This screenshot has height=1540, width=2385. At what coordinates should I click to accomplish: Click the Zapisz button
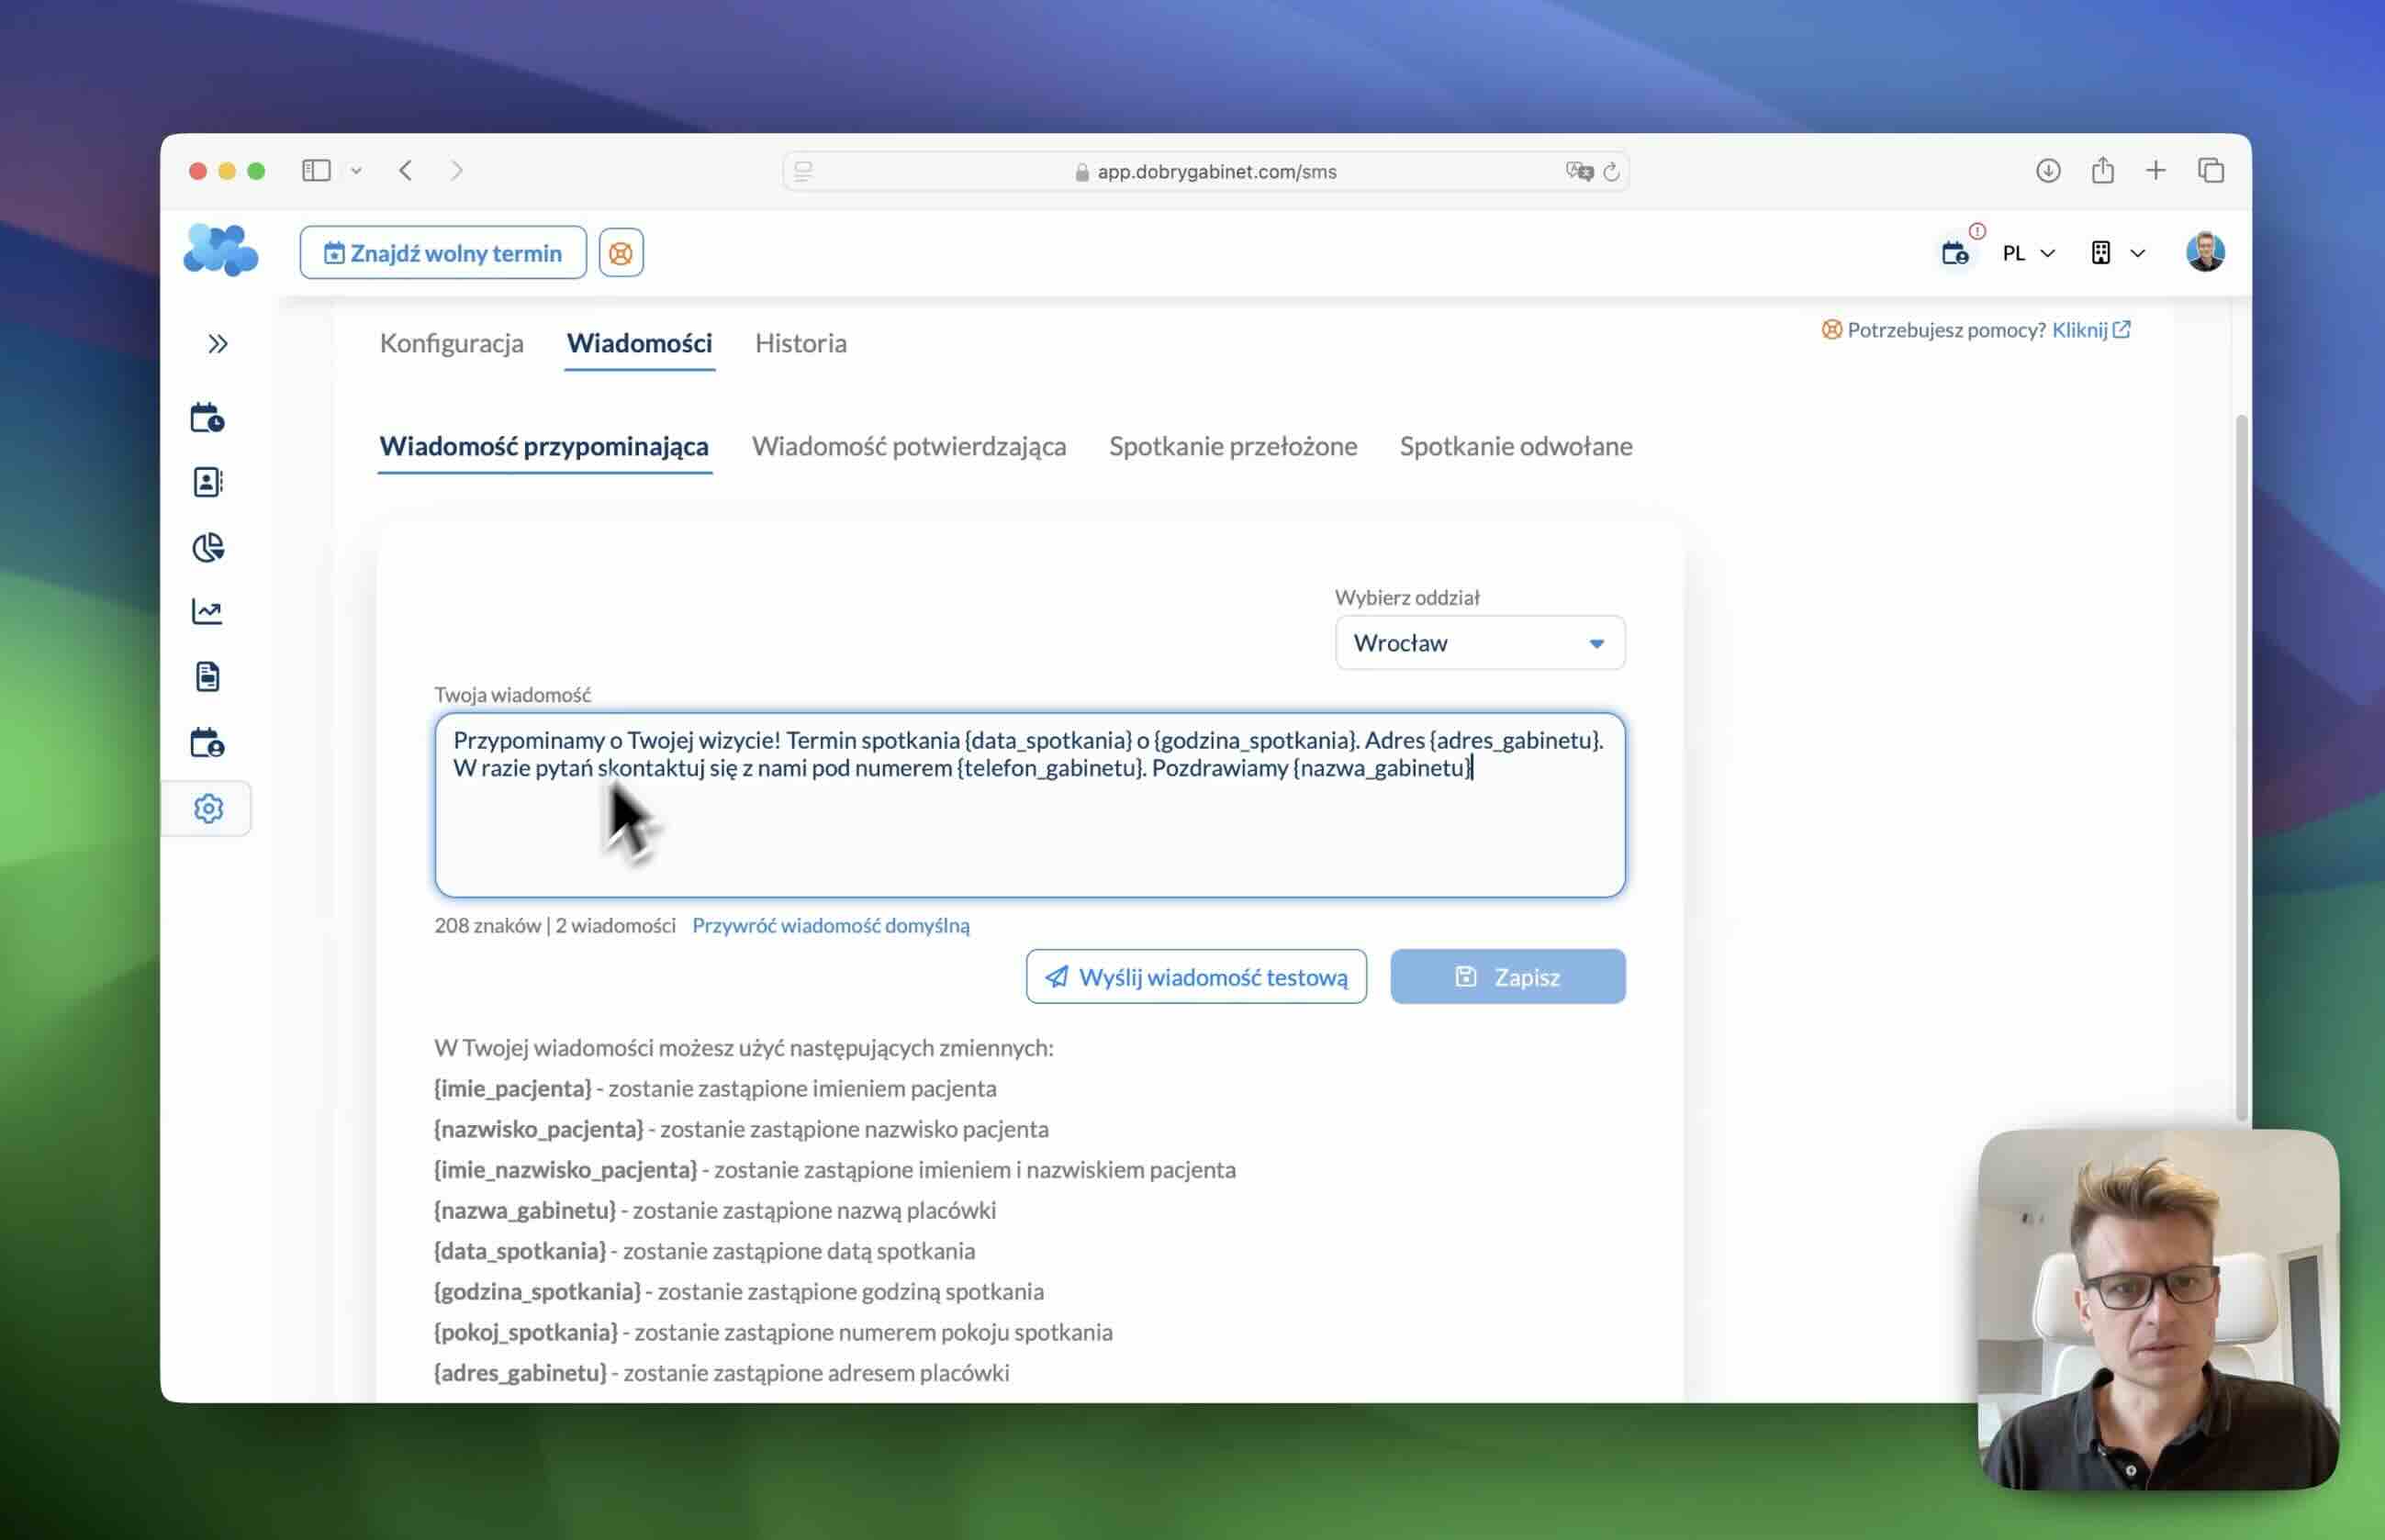click(x=1507, y=977)
